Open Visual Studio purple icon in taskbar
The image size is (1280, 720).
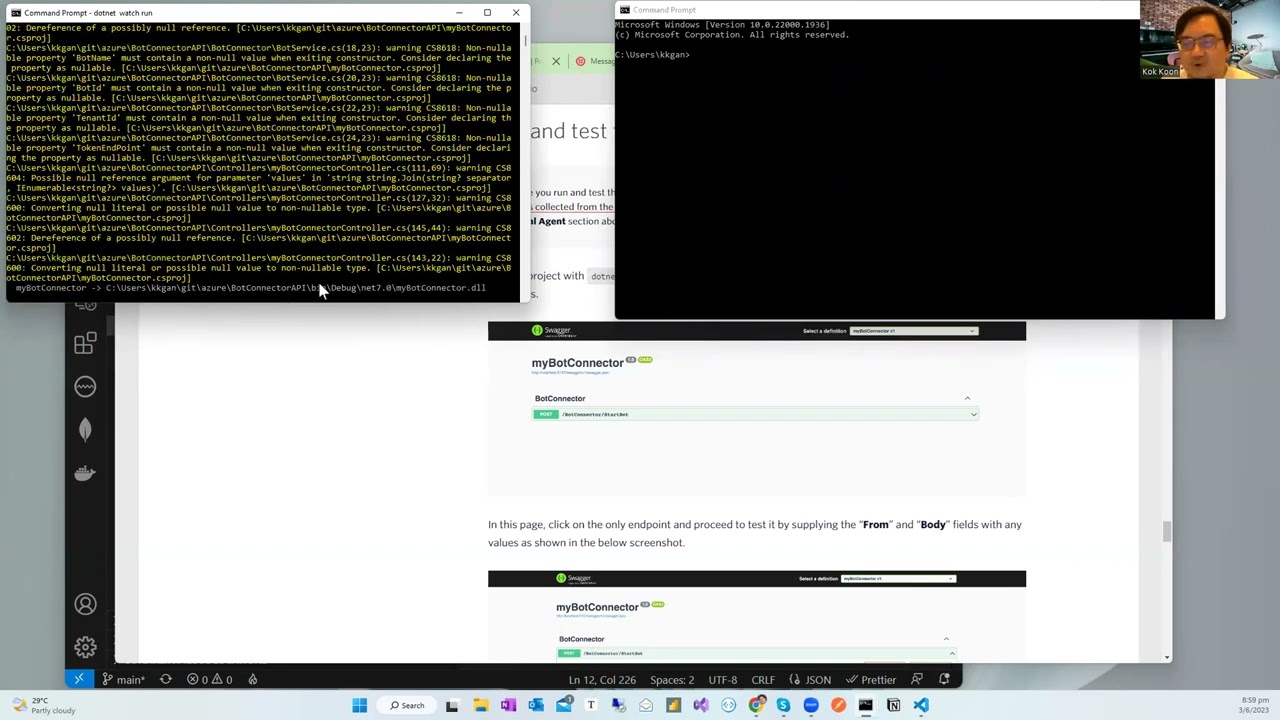(700, 705)
